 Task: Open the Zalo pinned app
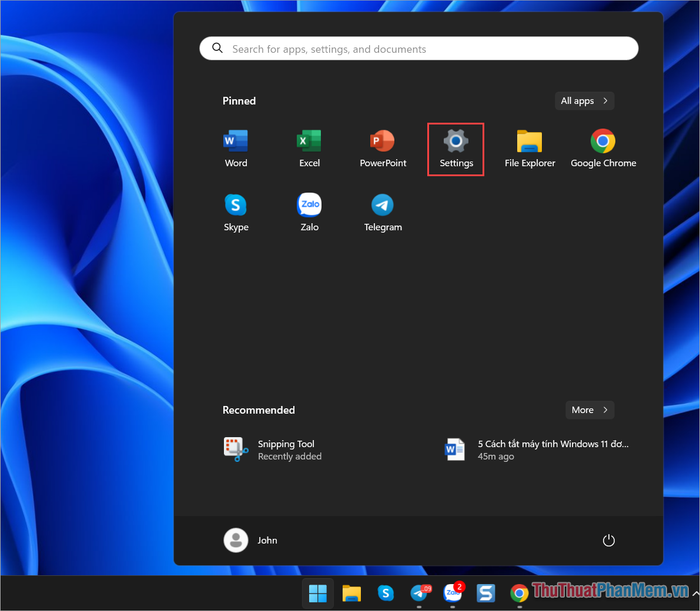pos(309,213)
